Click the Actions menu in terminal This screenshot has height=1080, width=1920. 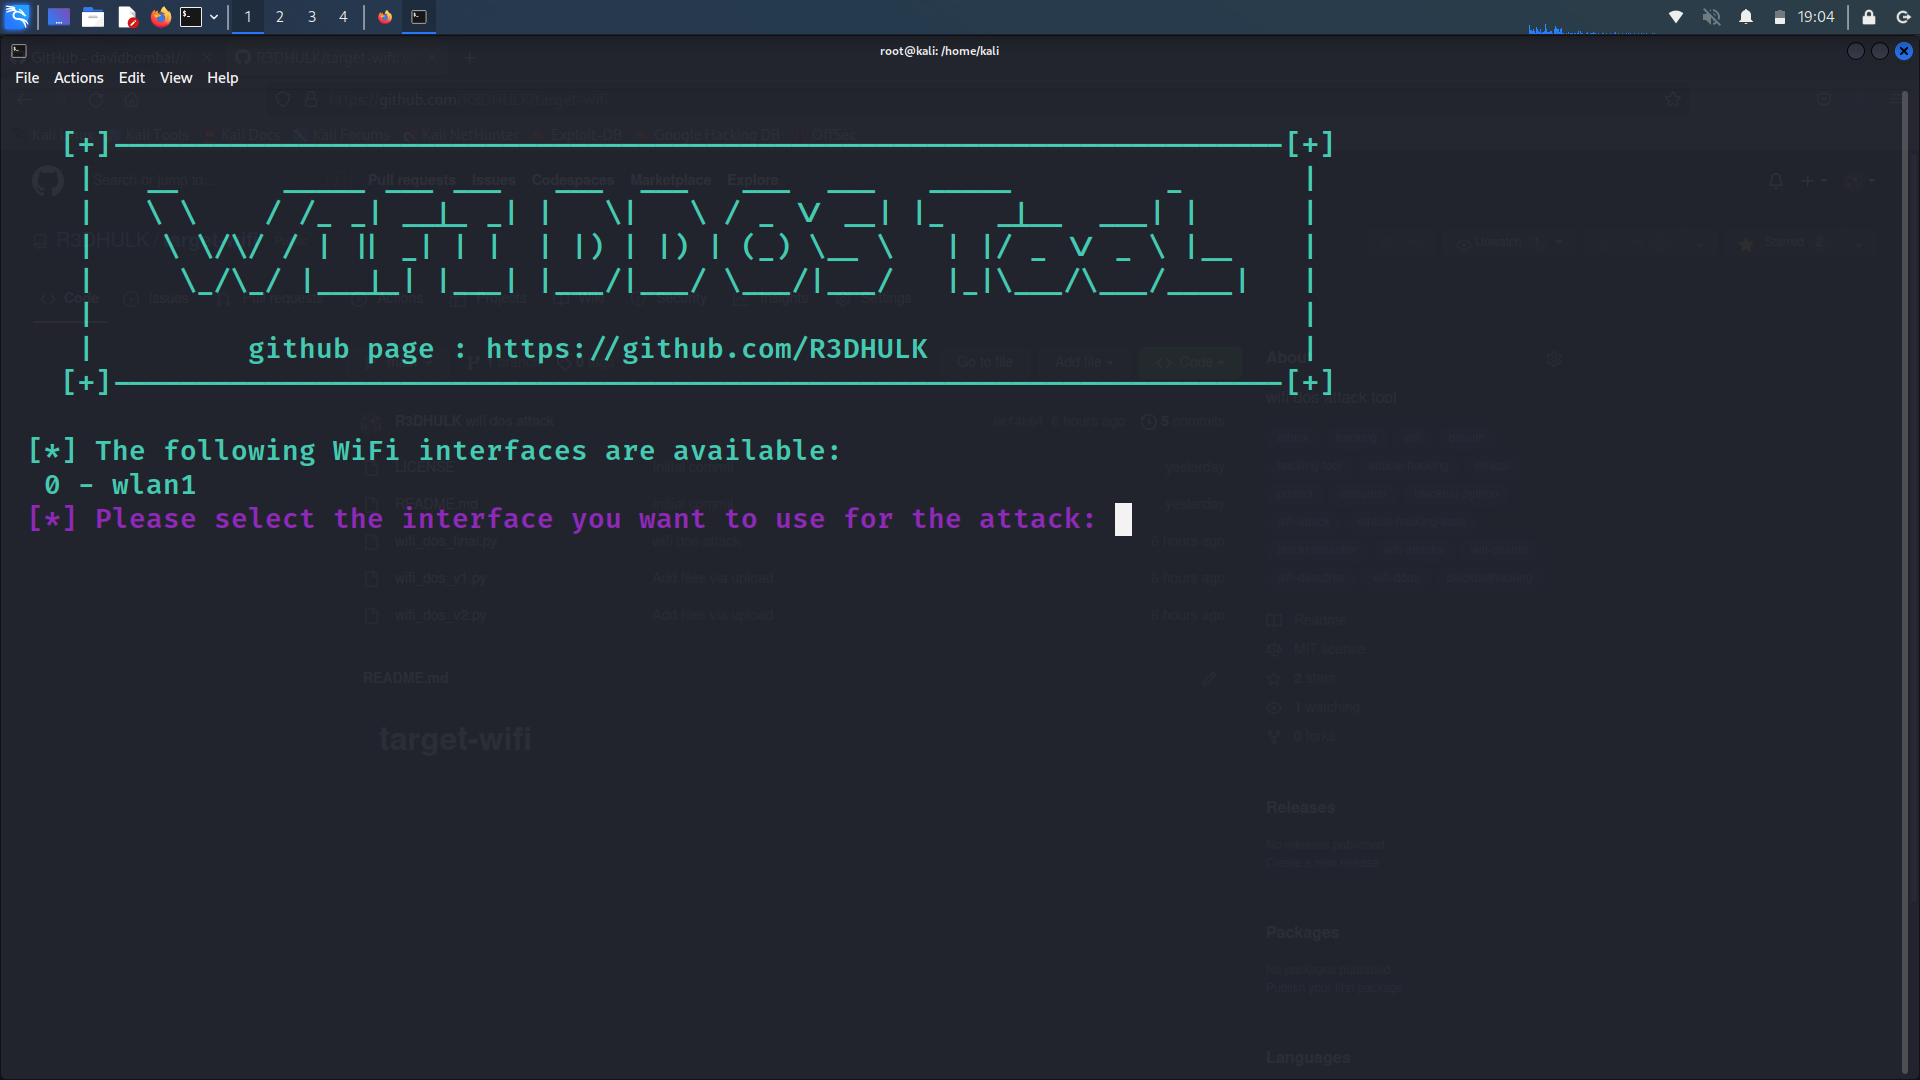pyautogui.click(x=78, y=76)
